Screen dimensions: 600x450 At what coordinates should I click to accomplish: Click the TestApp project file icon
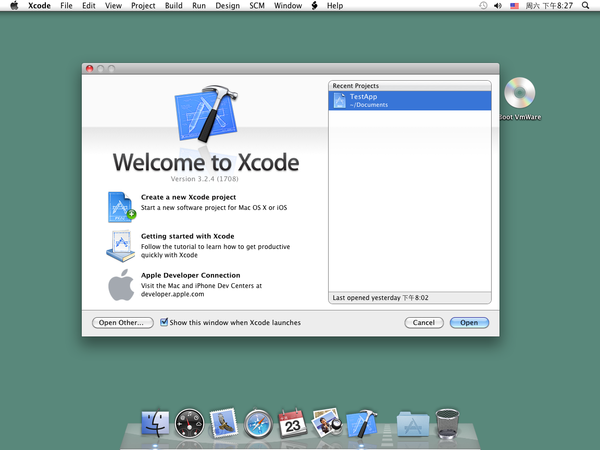click(x=339, y=101)
